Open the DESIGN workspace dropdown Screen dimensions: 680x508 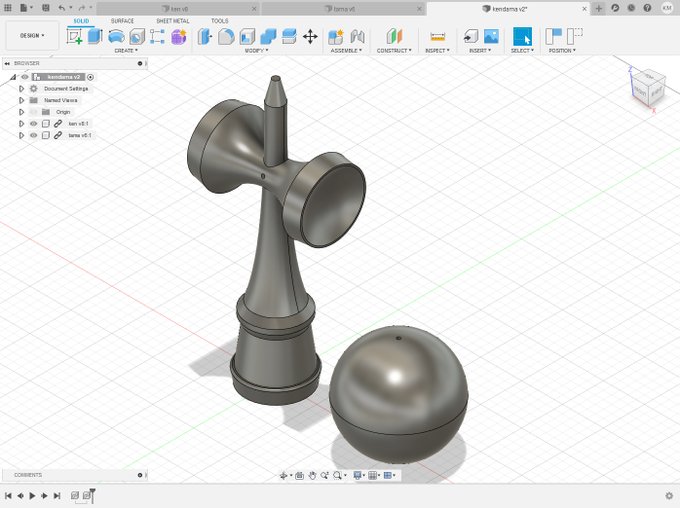32,36
